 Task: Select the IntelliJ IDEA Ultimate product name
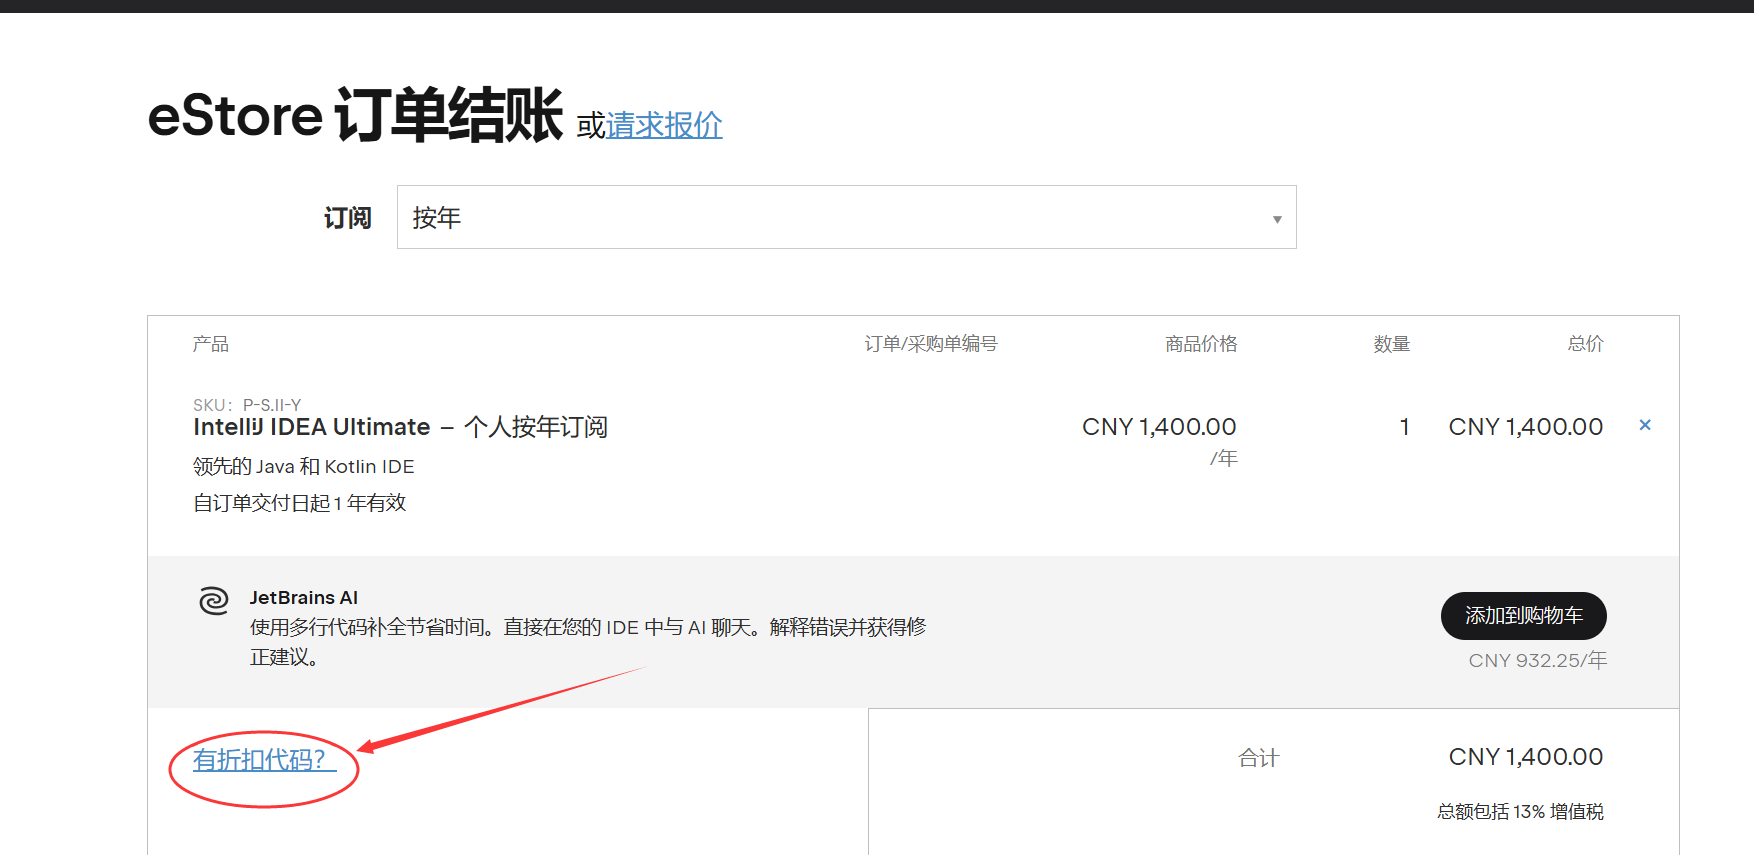coord(400,427)
